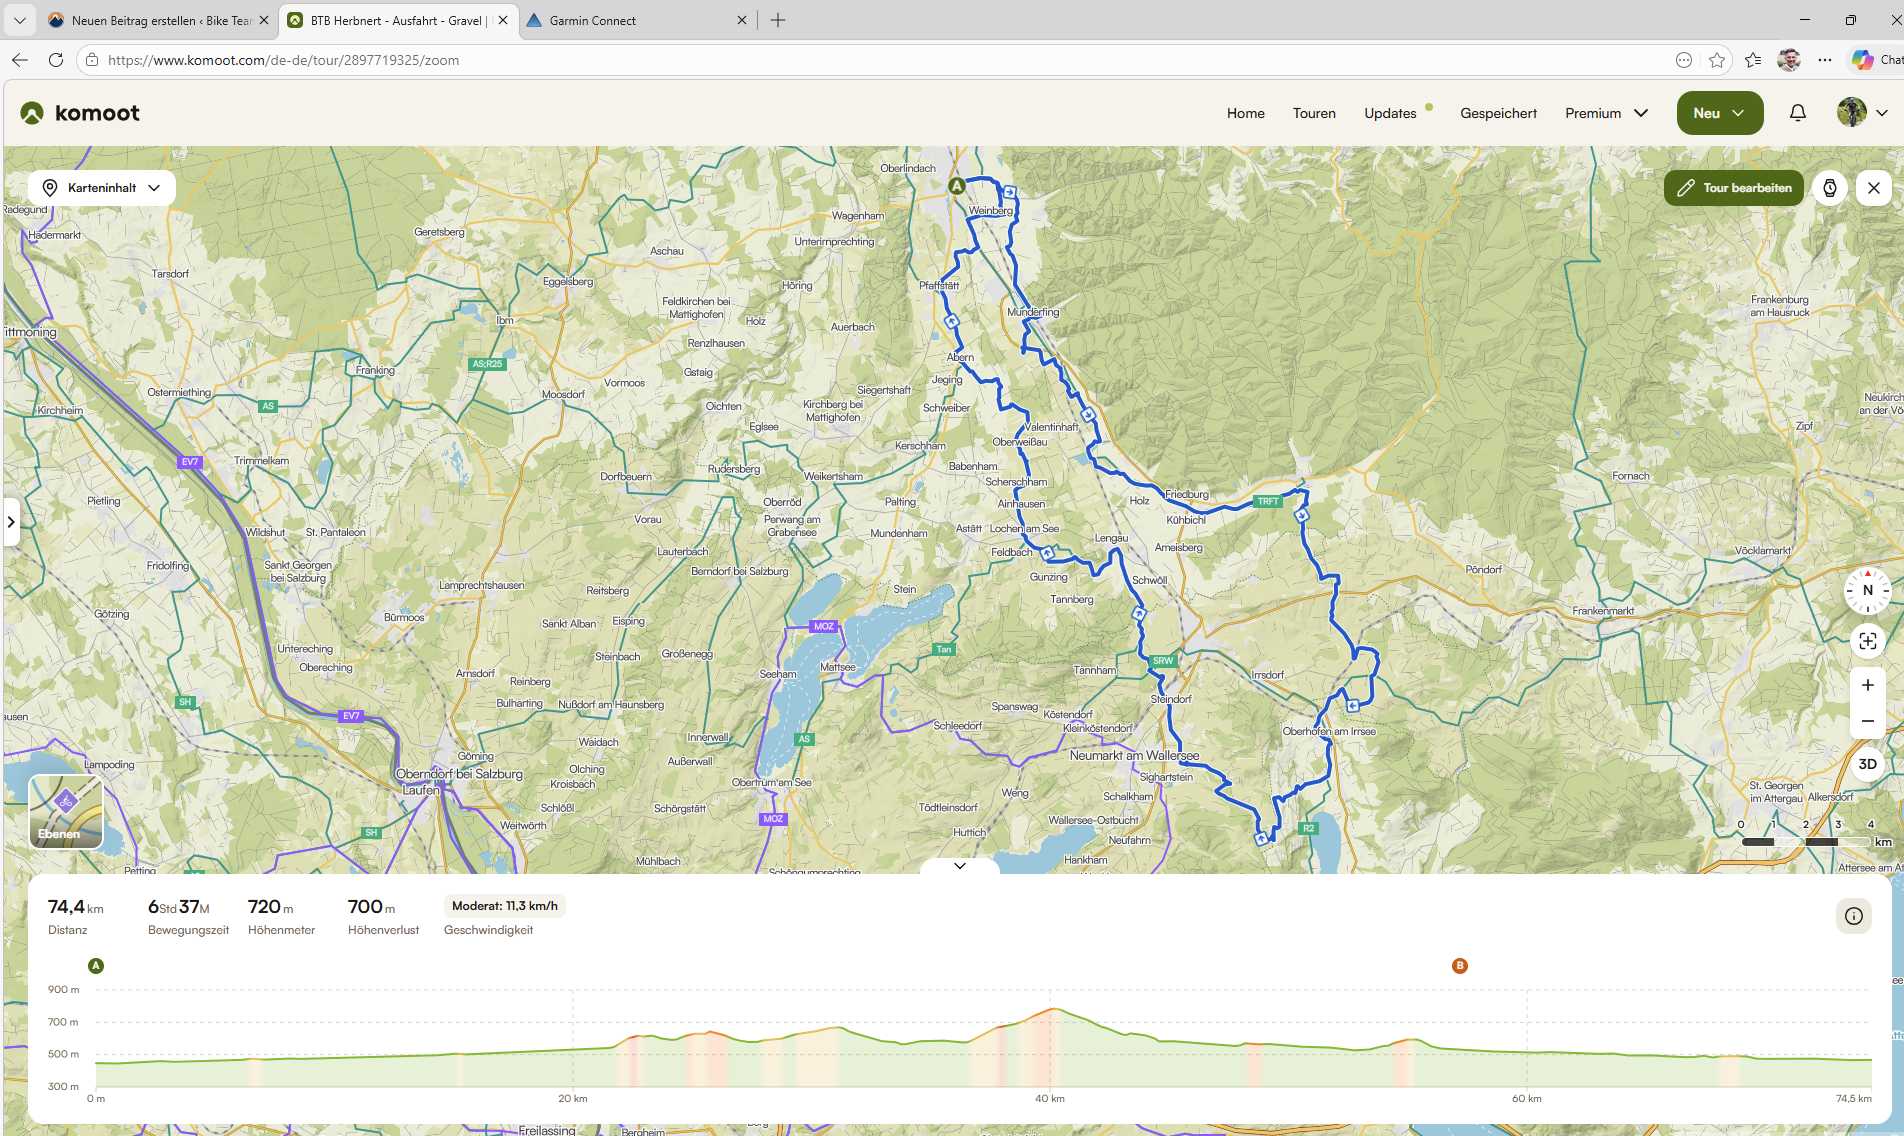
Task: Expand the Karteninhalt dropdown
Action: pyautogui.click(x=102, y=188)
